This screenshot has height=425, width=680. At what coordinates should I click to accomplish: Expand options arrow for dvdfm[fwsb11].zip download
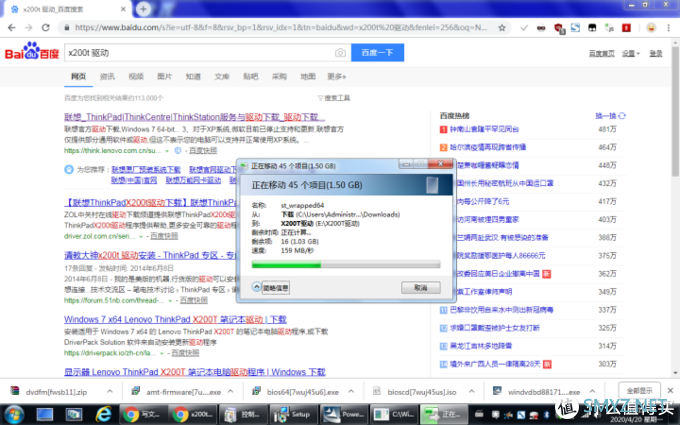pos(110,391)
